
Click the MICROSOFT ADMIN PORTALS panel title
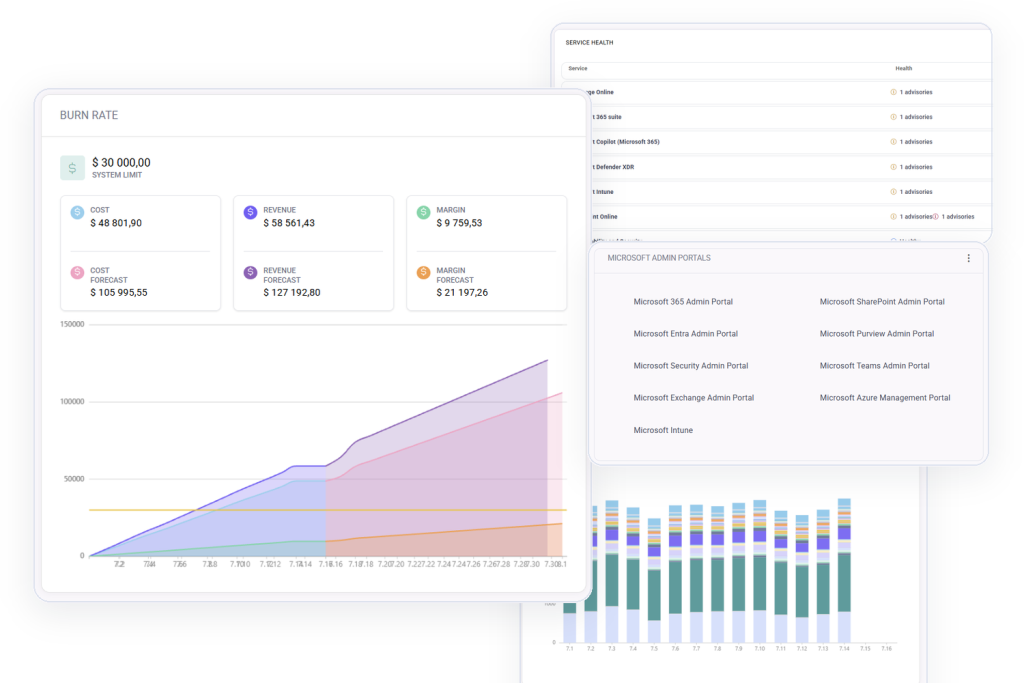[659, 258]
